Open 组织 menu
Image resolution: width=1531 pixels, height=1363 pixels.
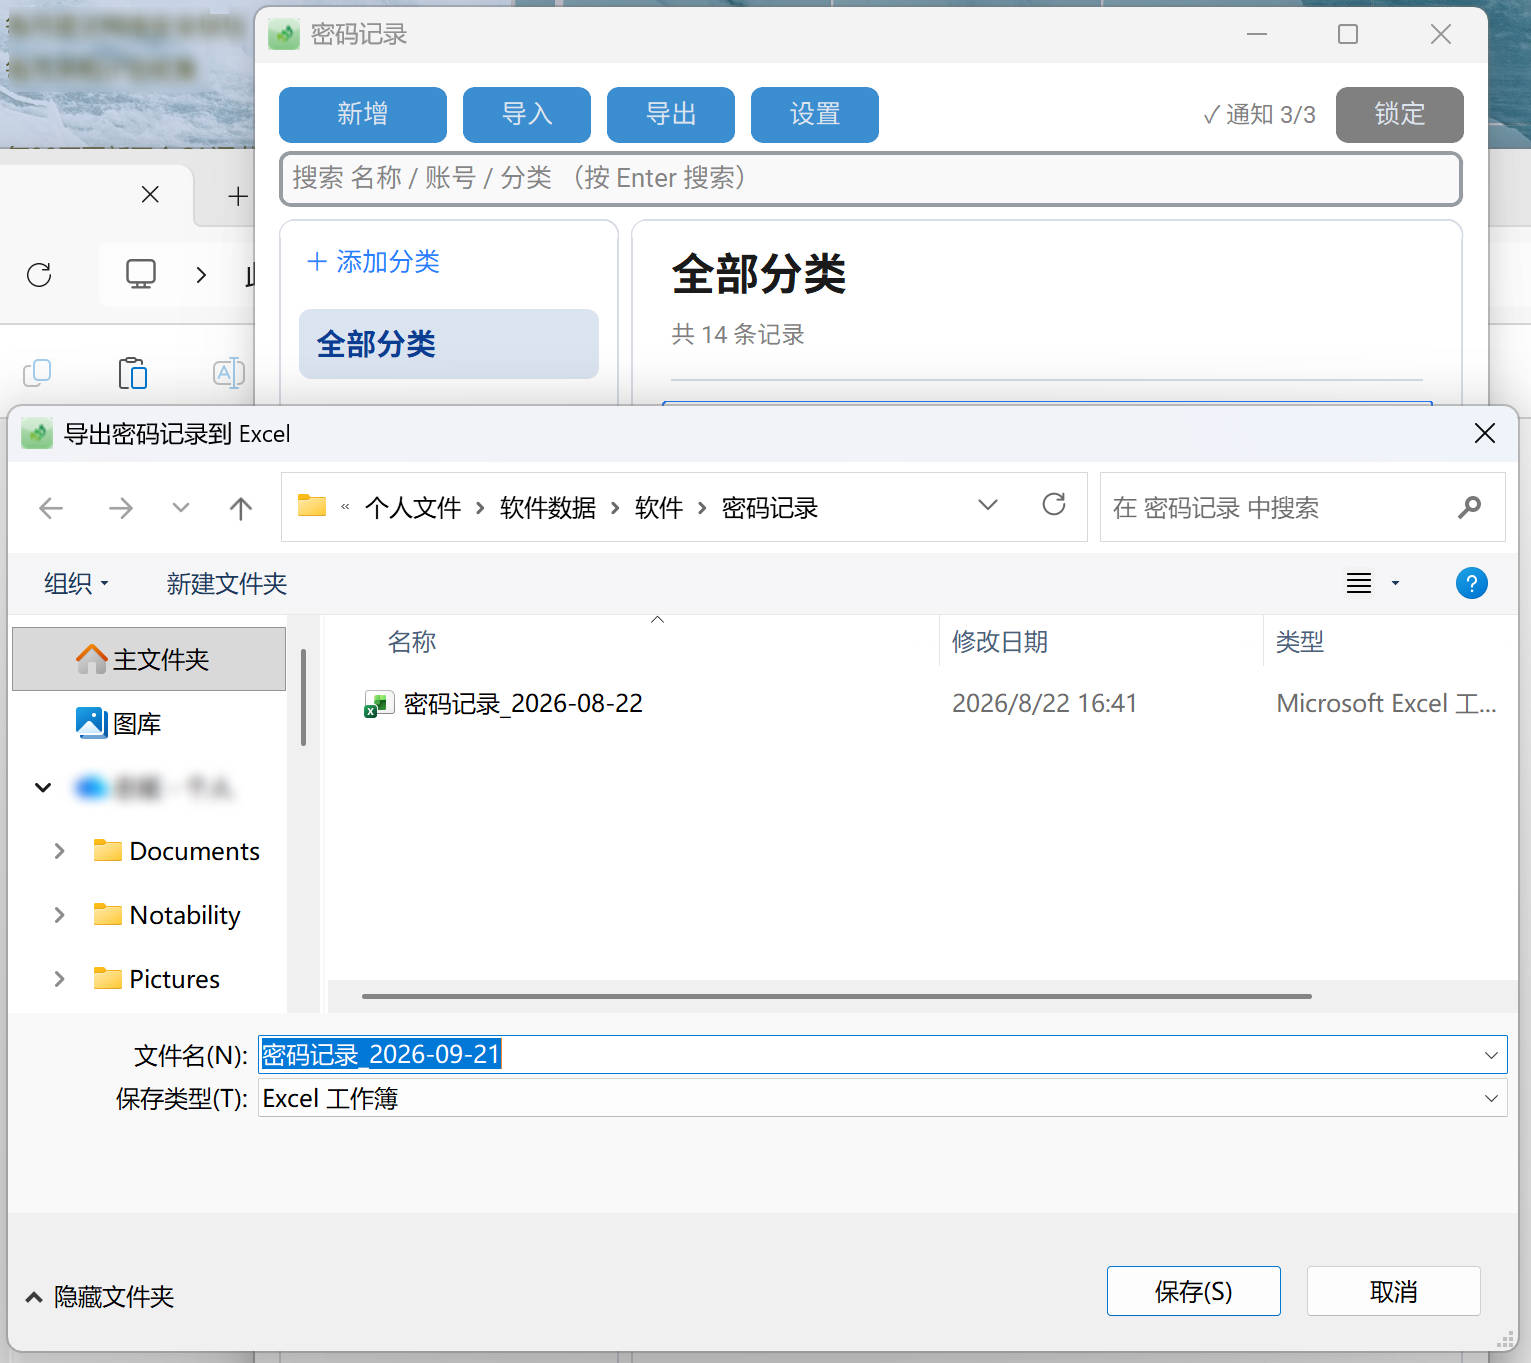tap(76, 583)
